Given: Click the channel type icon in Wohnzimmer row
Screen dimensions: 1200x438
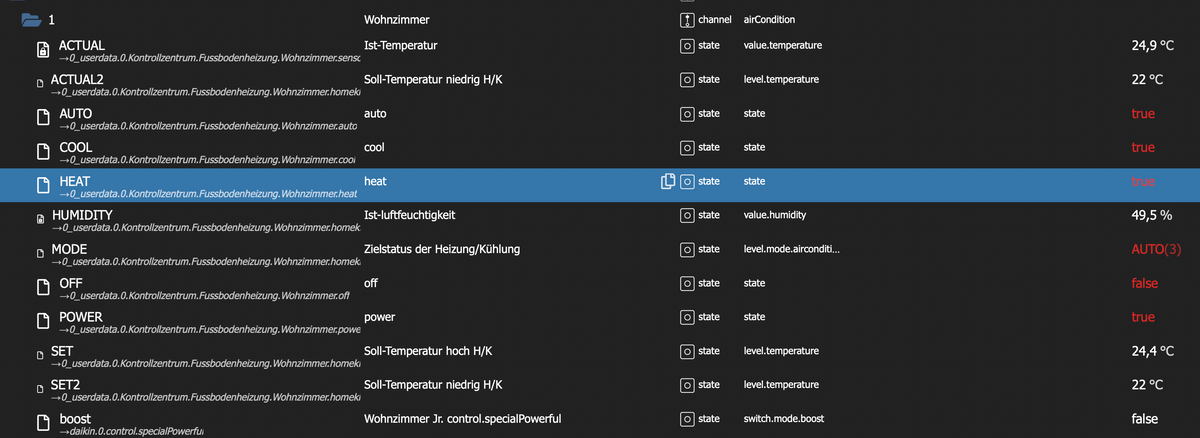Looking at the screenshot, I should coord(686,20).
